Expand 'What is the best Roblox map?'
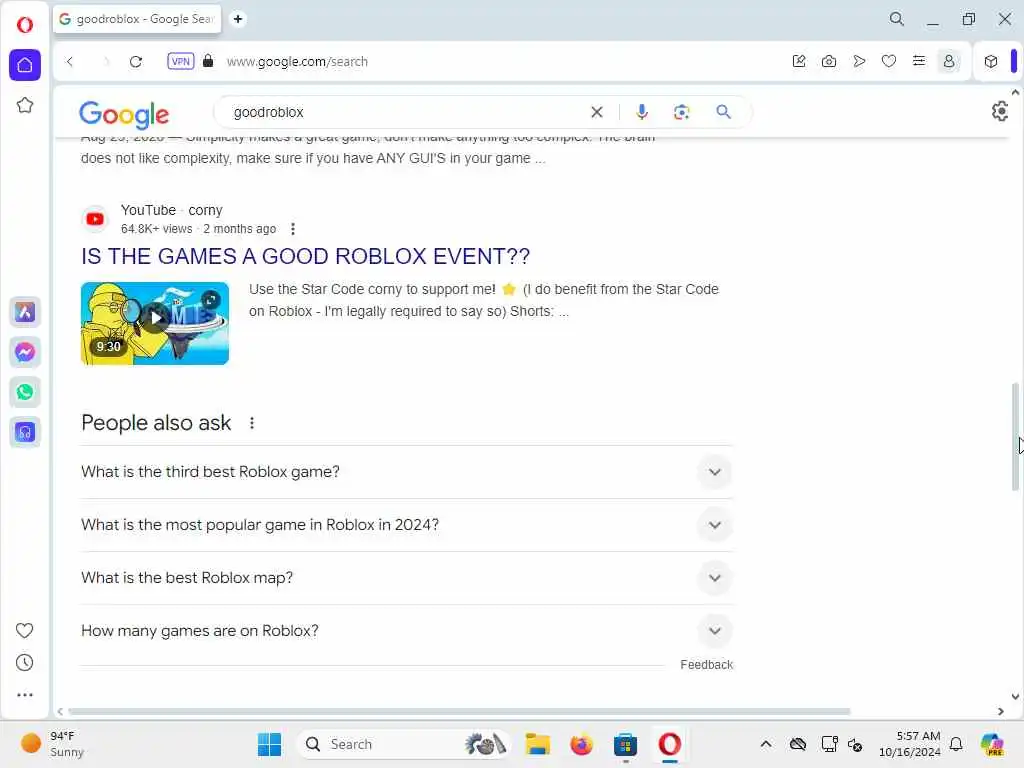 406,578
